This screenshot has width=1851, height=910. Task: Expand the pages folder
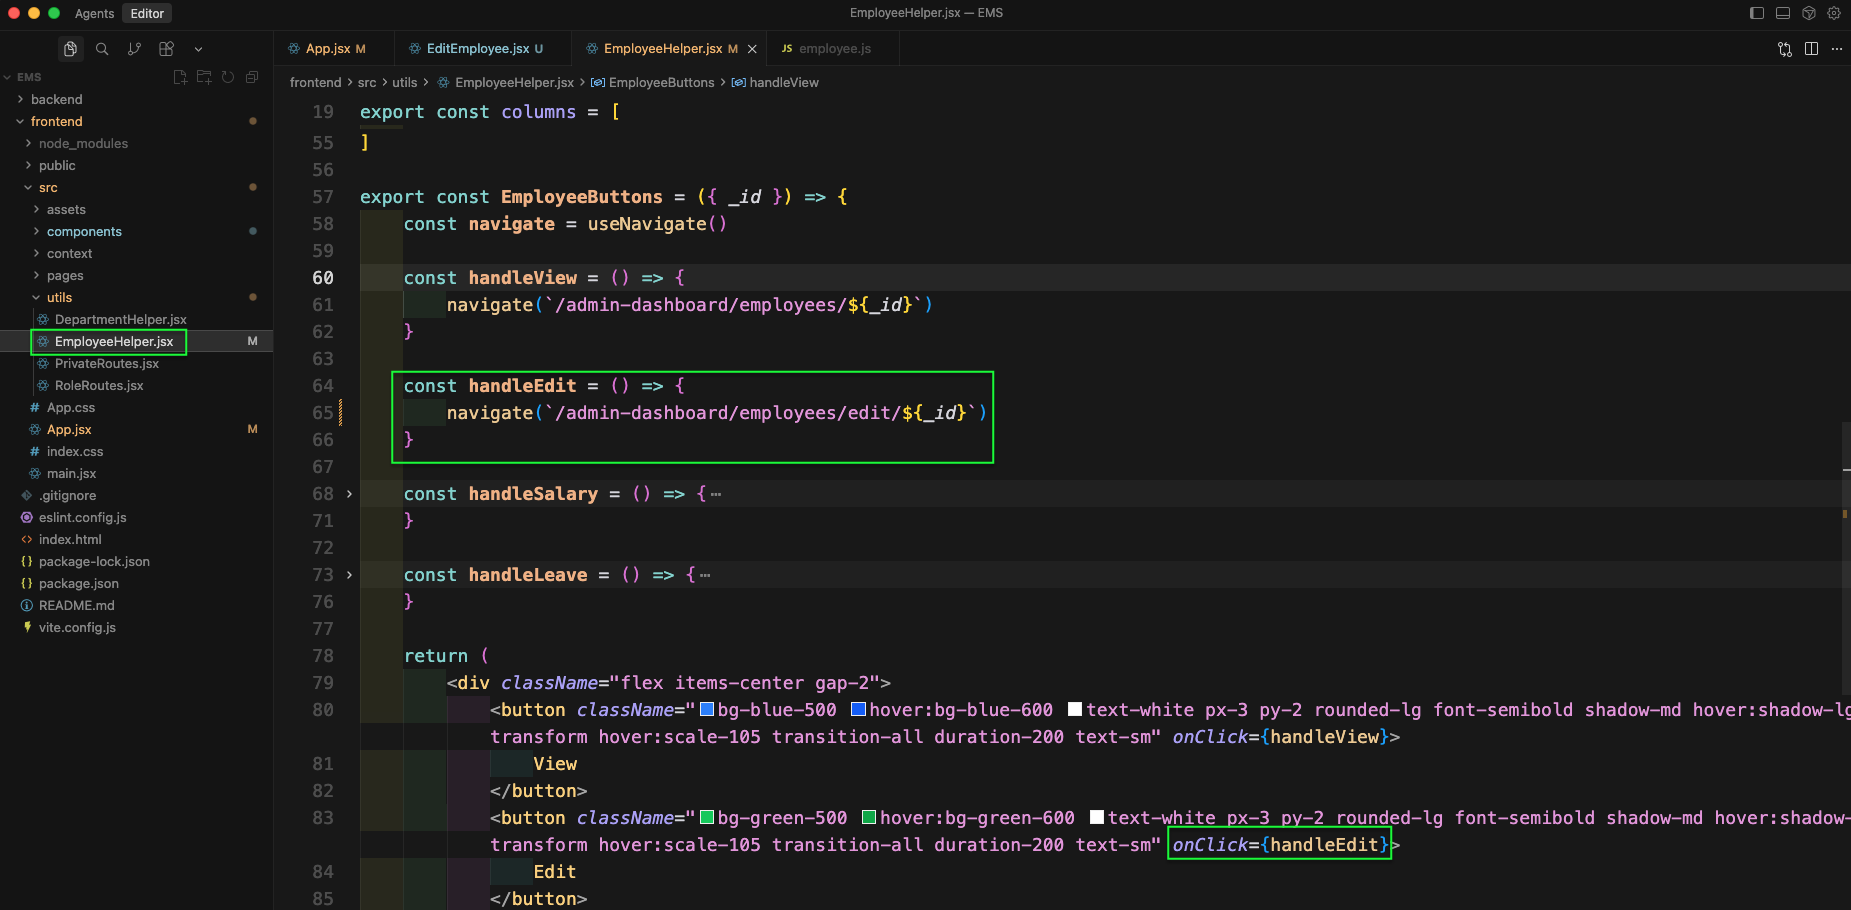[x=136, y=276]
